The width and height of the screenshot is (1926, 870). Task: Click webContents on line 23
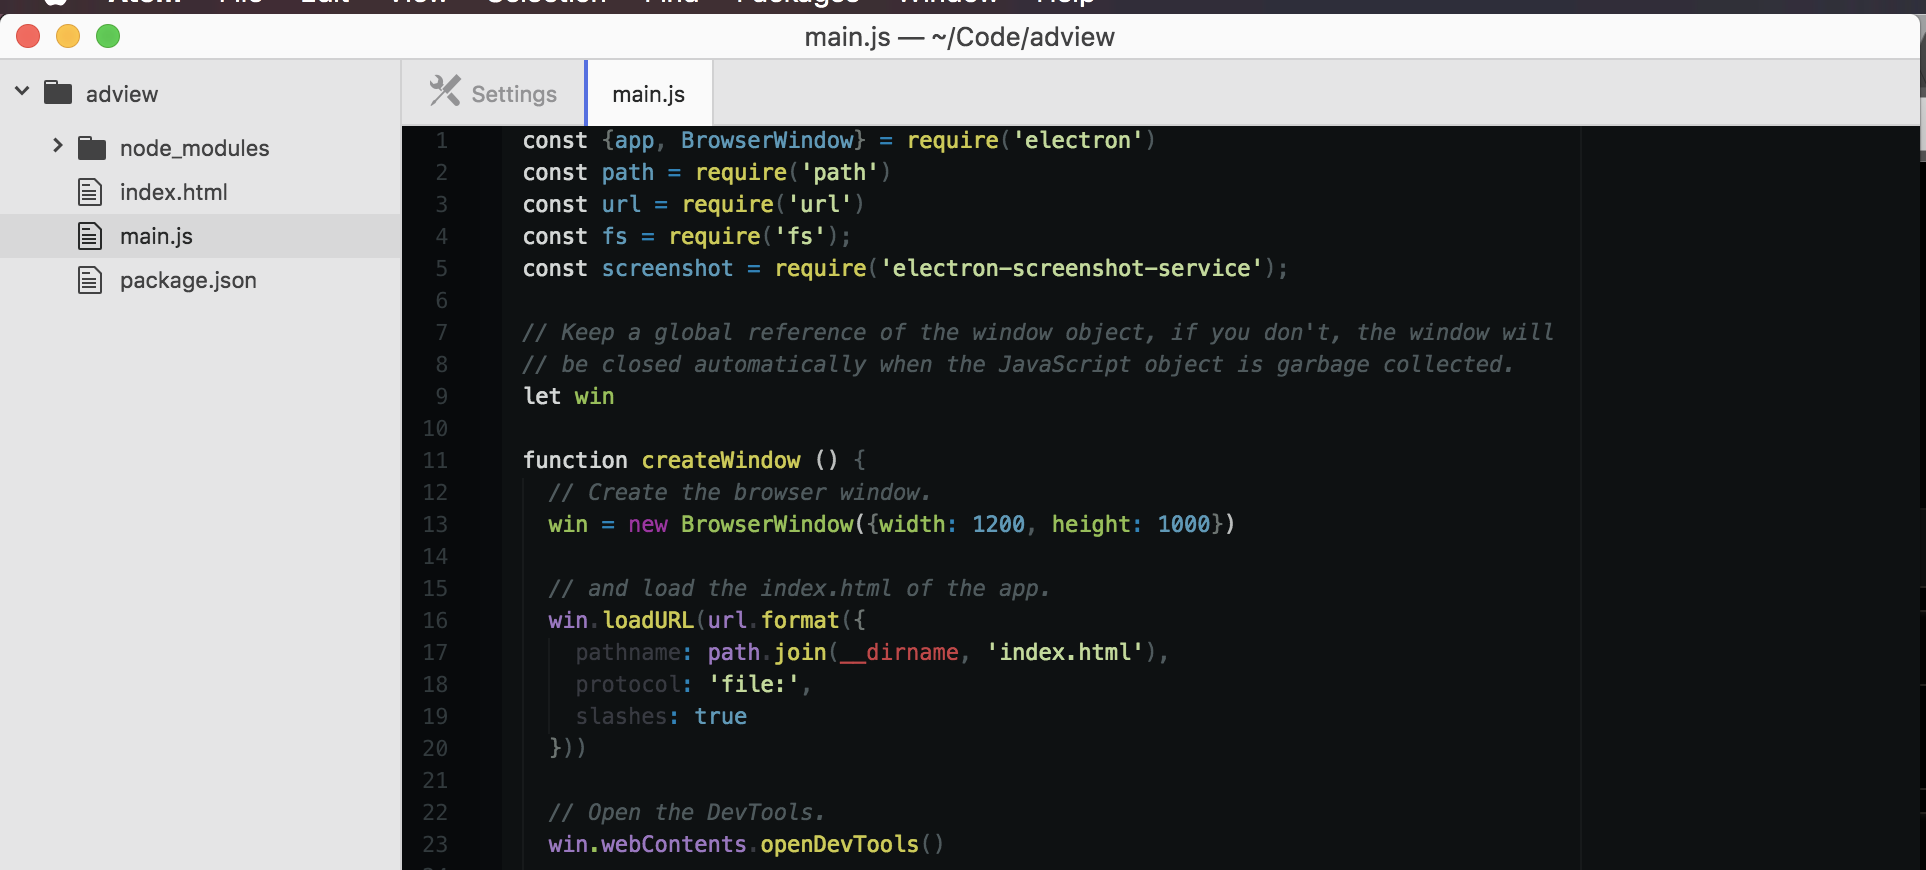[x=674, y=844]
